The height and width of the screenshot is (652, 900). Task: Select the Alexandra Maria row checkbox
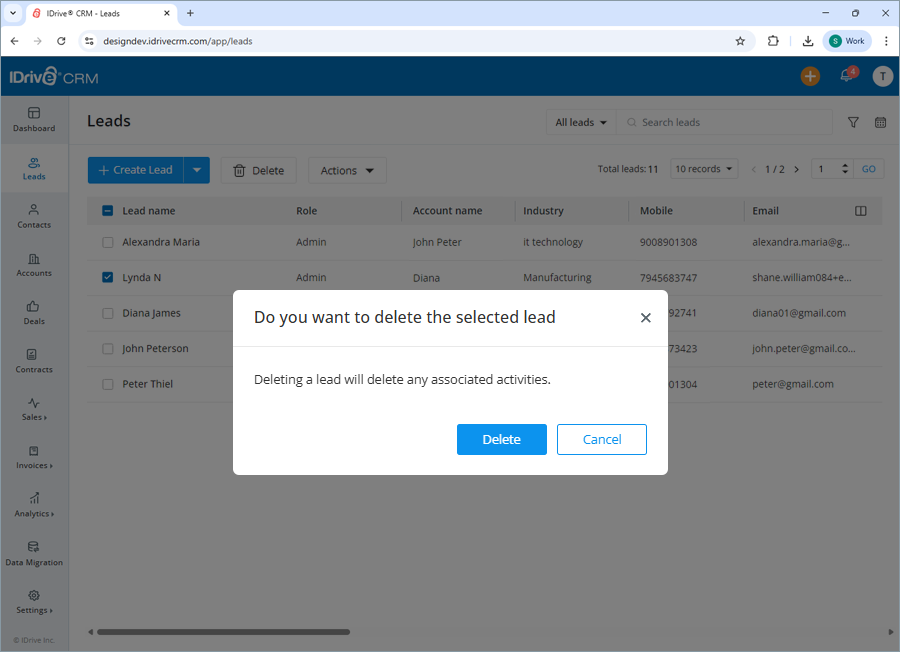pos(107,242)
